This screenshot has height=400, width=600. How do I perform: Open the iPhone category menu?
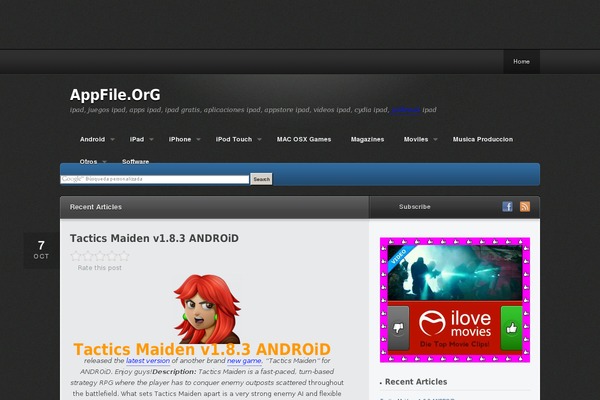(180, 139)
